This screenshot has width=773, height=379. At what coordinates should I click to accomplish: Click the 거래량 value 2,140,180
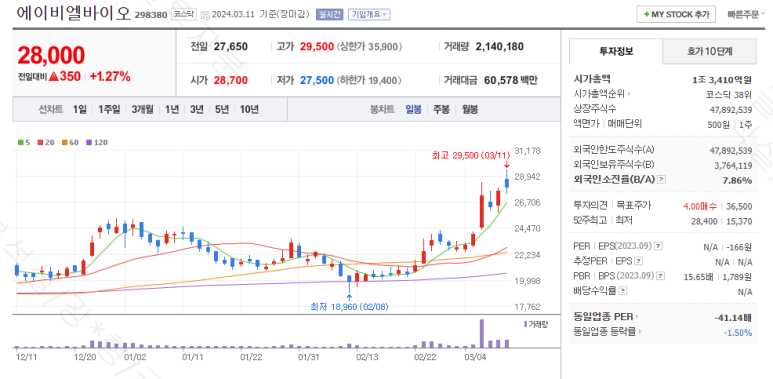[499, 47]
